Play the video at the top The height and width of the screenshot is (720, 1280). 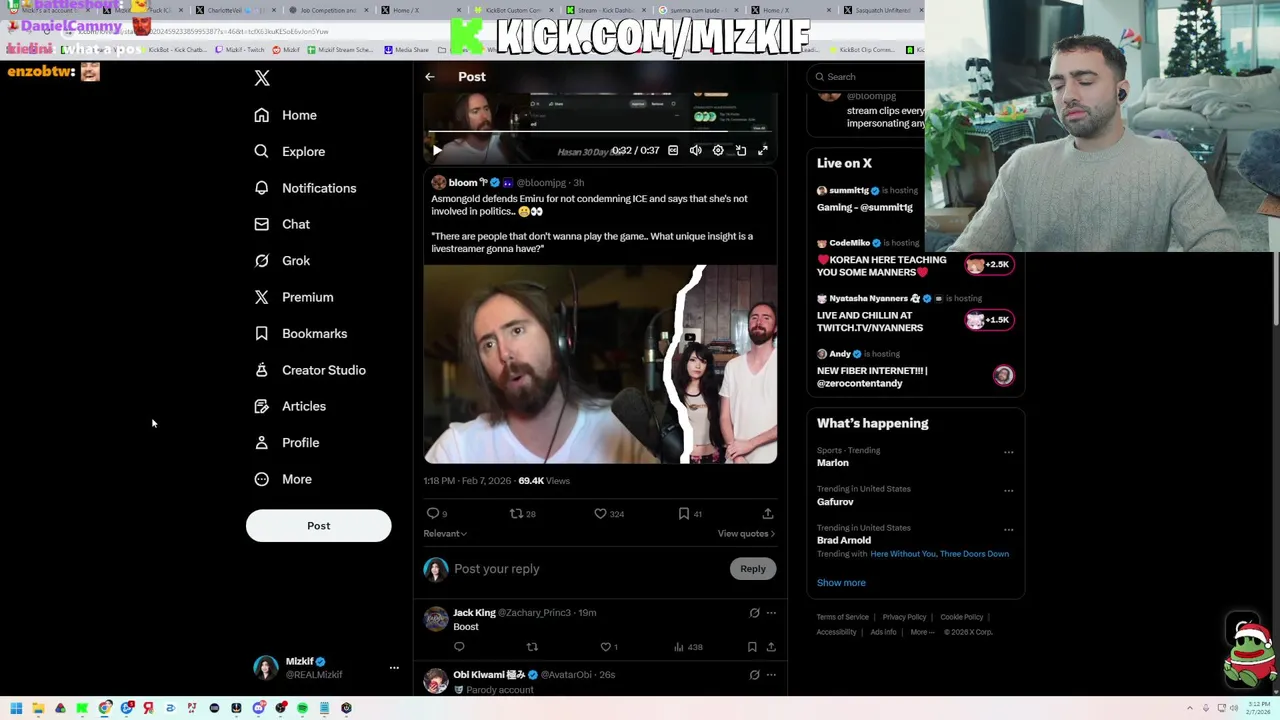coord(437,151)
